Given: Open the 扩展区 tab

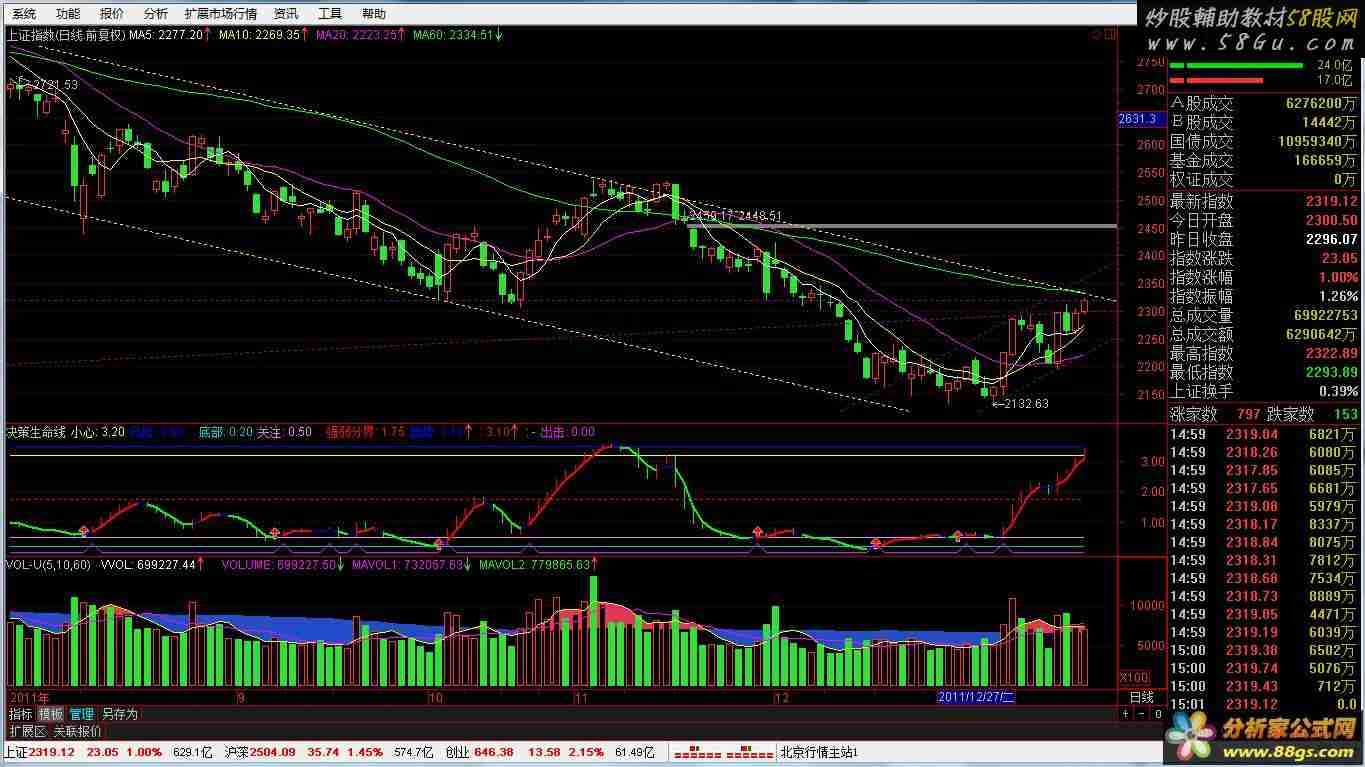Looking at the screenshot, I should 26,731.
